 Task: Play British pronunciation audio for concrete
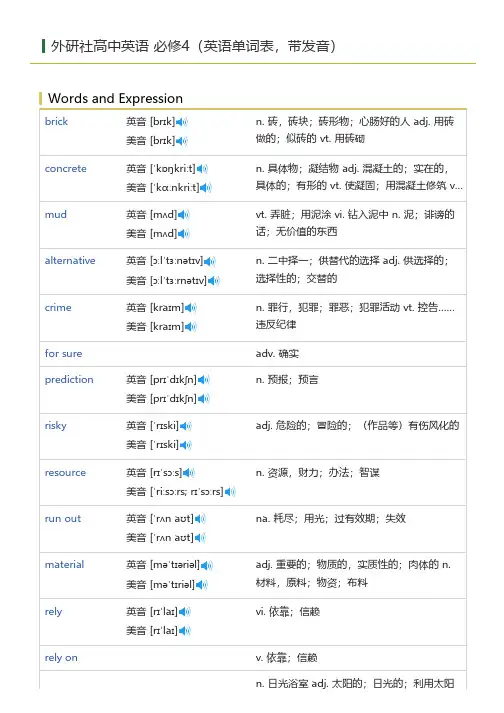(x=202, y=169)
